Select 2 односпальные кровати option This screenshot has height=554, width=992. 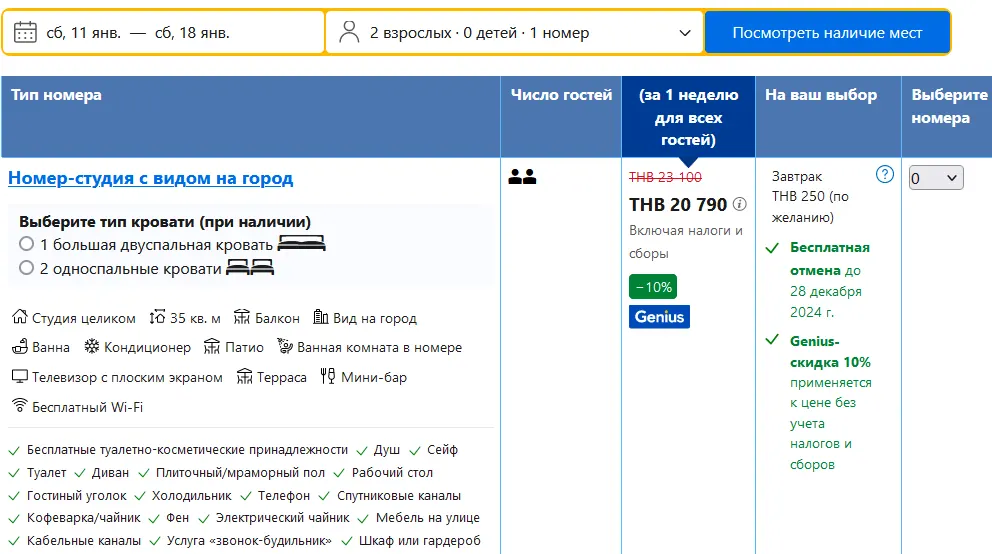(x=27, y=268)
